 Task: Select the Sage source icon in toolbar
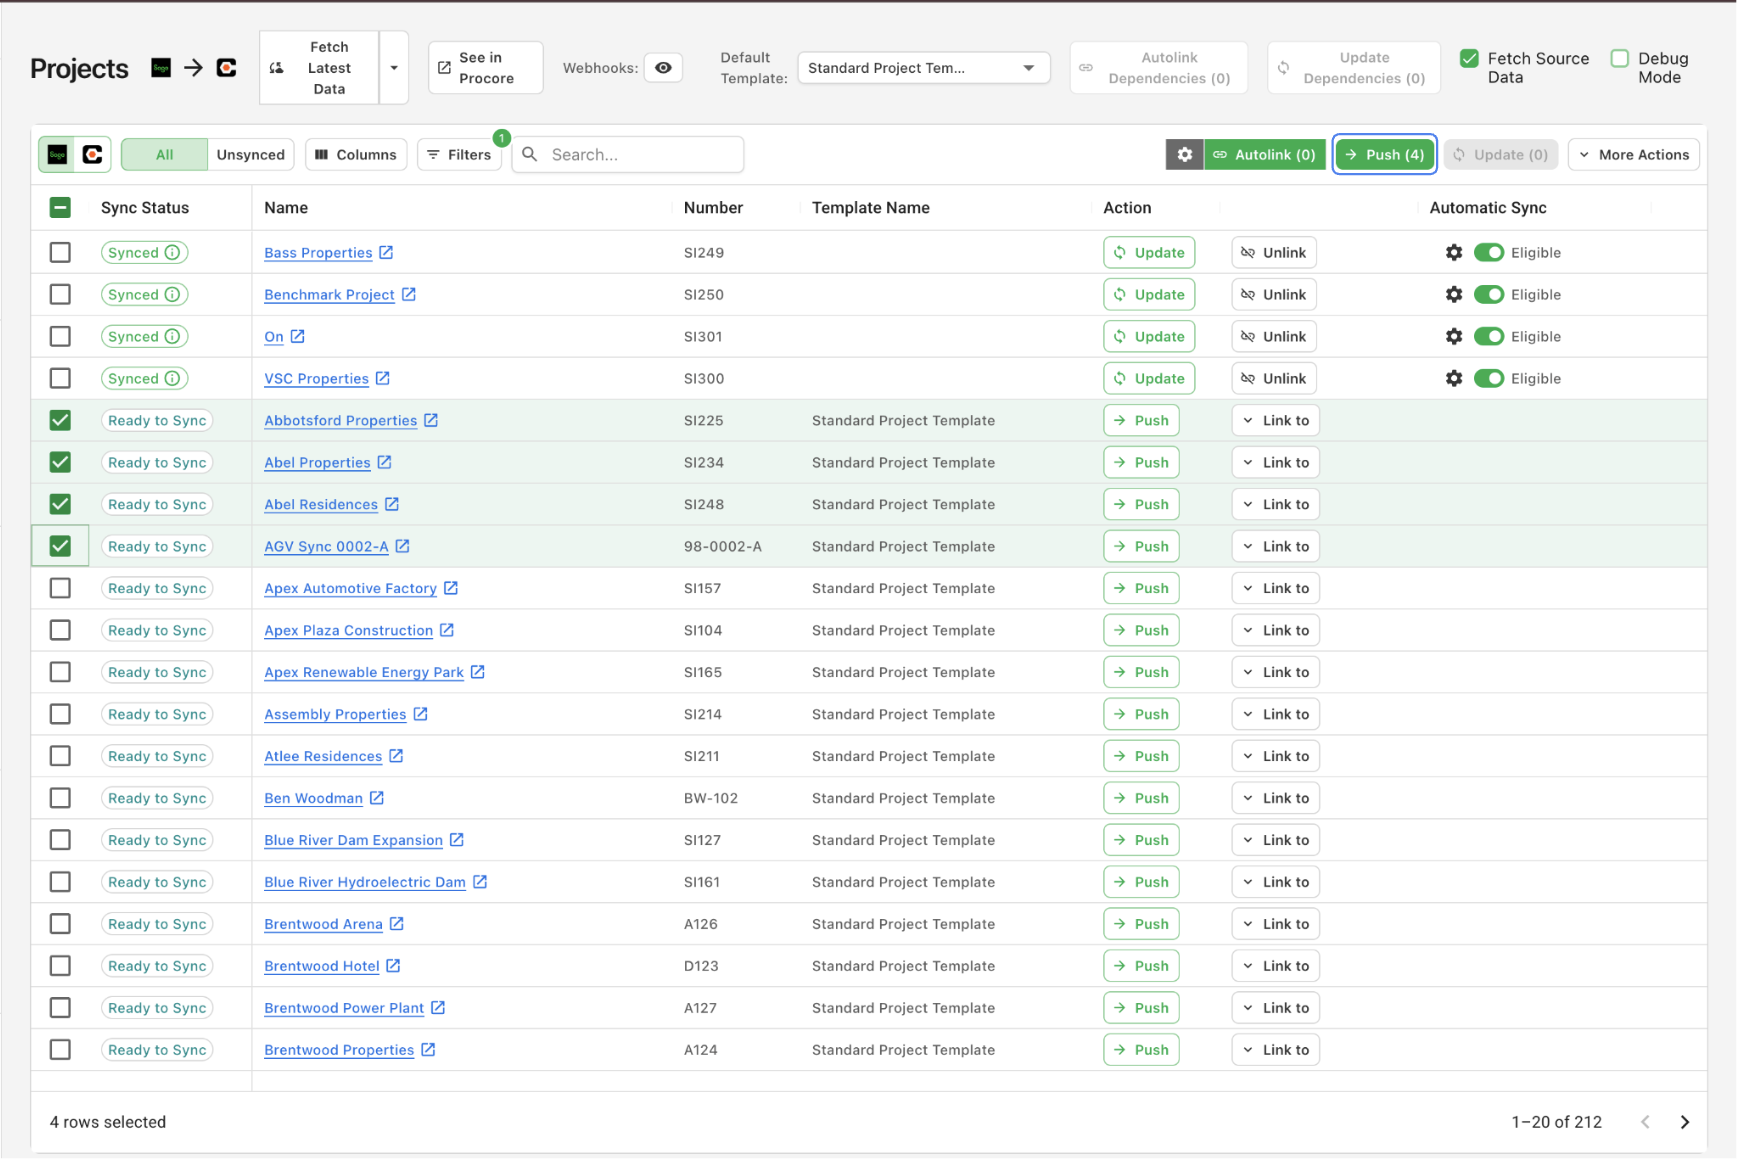point(58,155)
